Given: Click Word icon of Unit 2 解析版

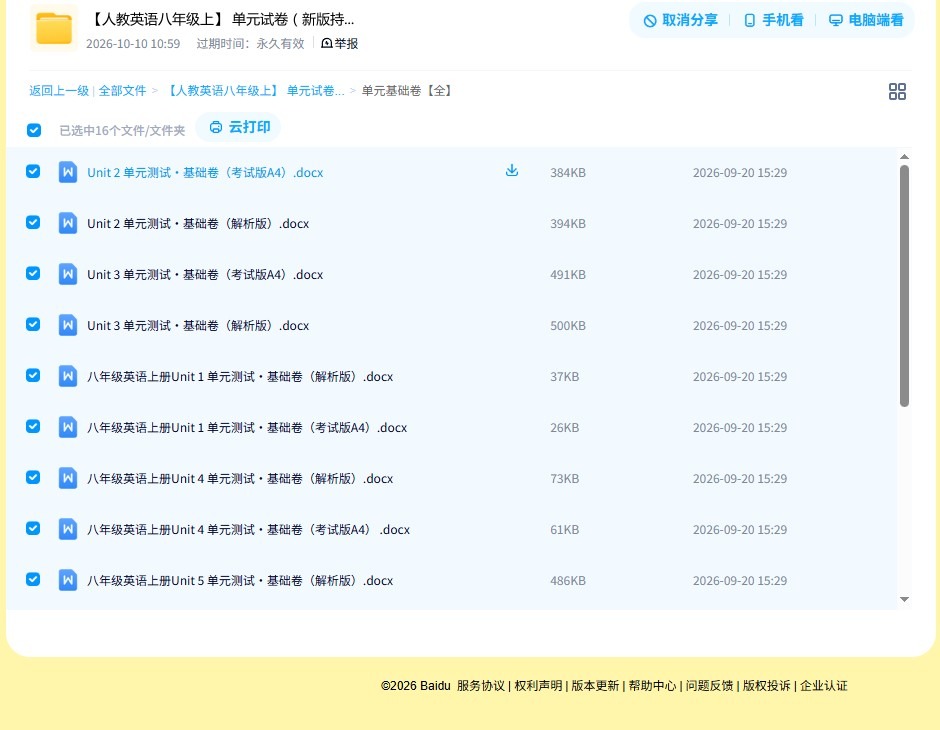Looking at the screenshot, I should pos(68,224).
